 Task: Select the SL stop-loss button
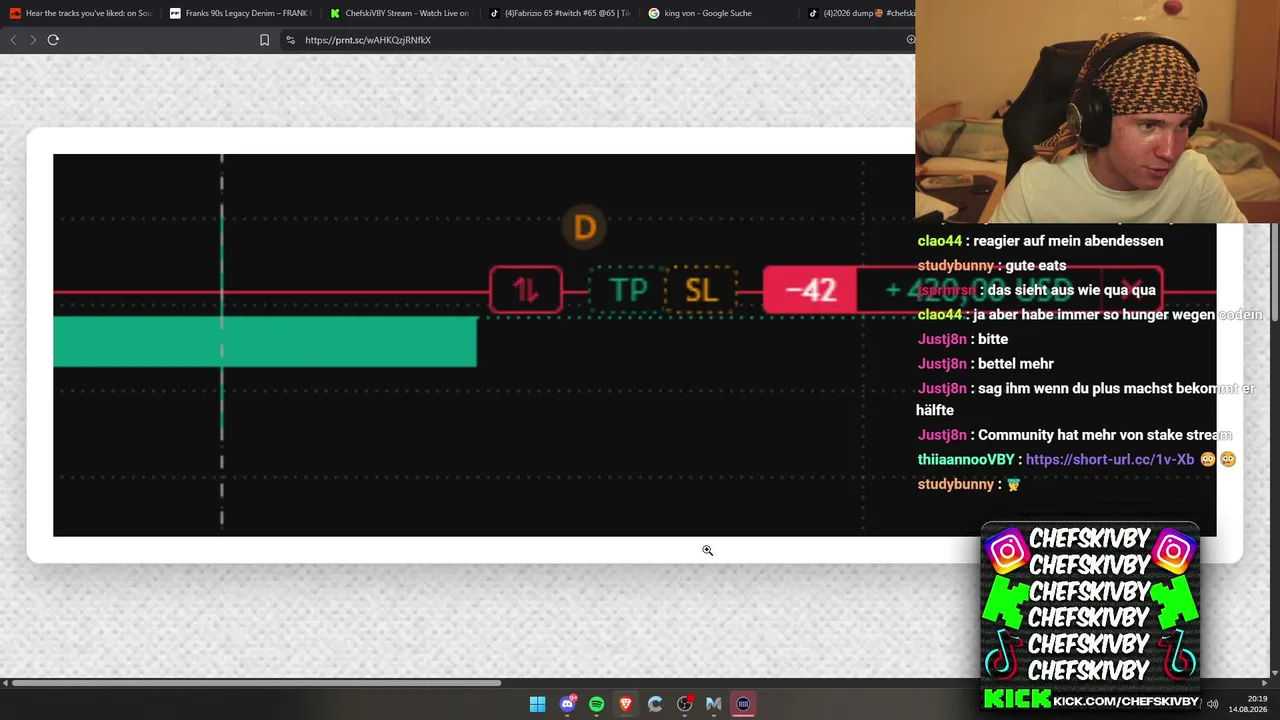tap(701, 291)
